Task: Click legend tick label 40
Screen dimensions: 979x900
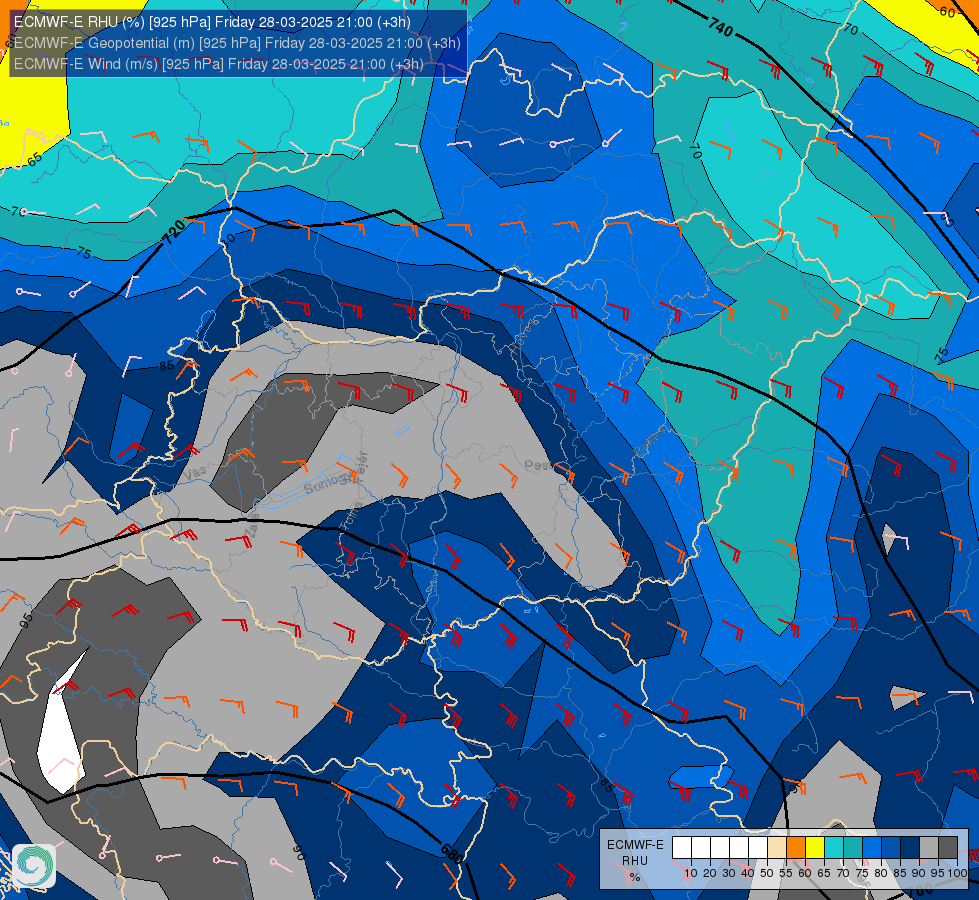Action: tap(748, 873)
